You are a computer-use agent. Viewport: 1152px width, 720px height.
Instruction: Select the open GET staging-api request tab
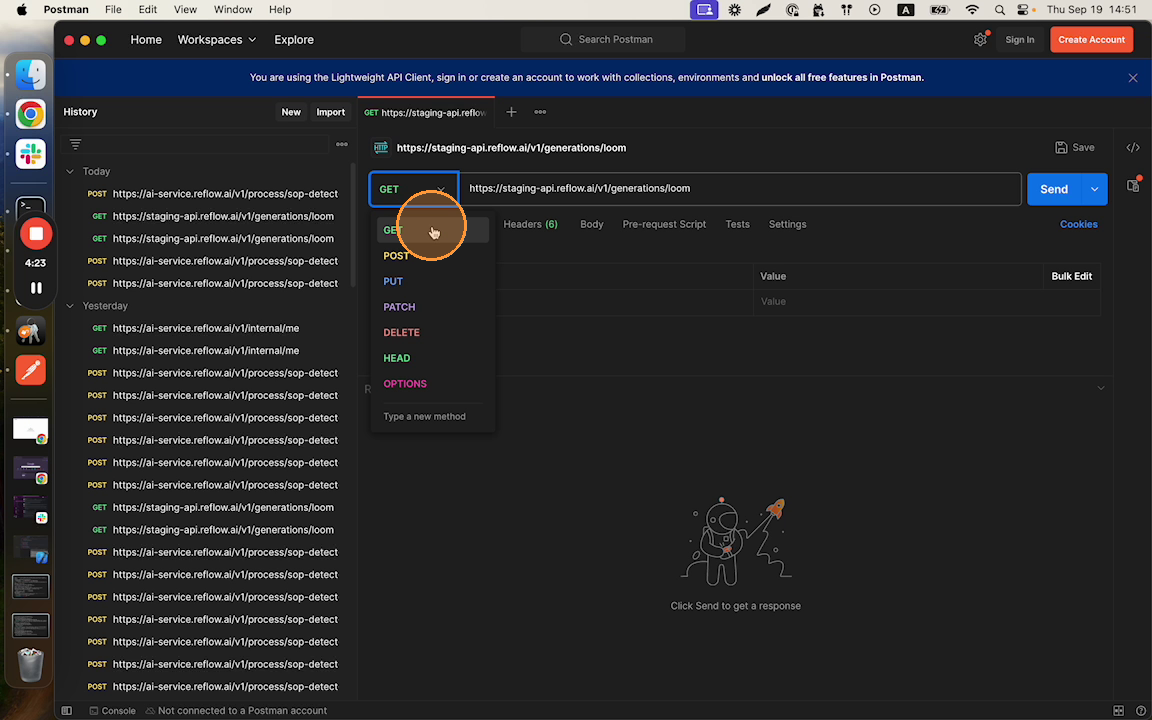click(x=426, y=112)
